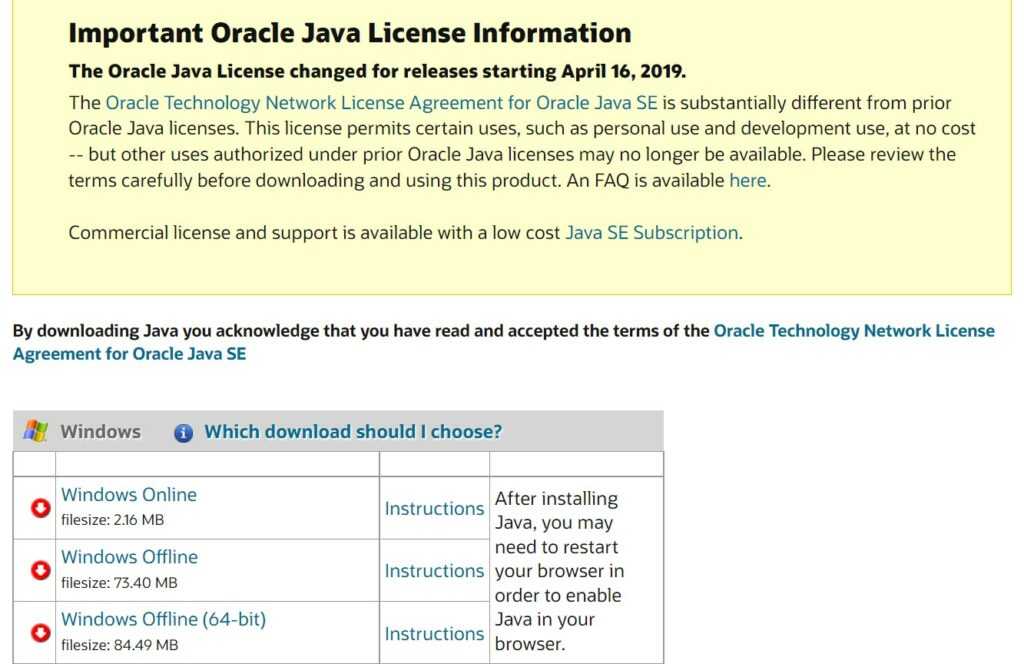Click the 'filesize: 2.16 MB' text
Screen dimensions: 1024x664
point(112,520)
